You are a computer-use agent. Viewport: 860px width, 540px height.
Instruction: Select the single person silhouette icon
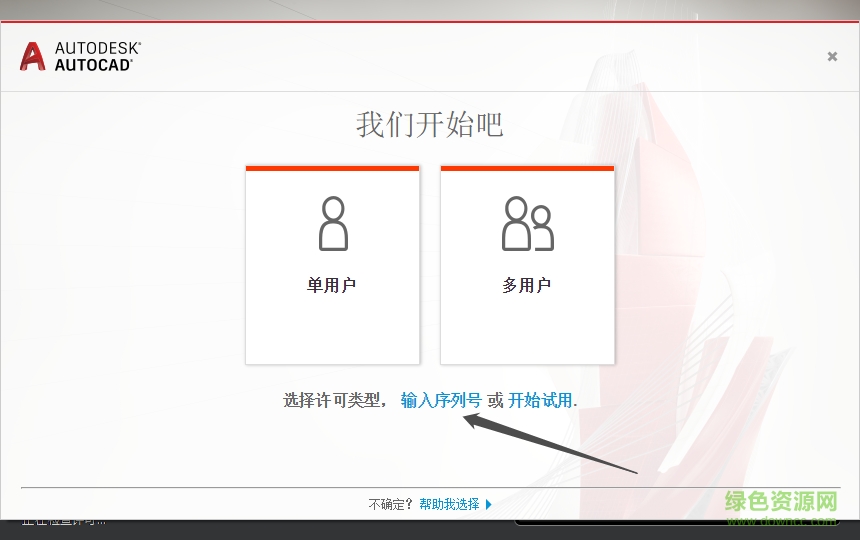333,223
